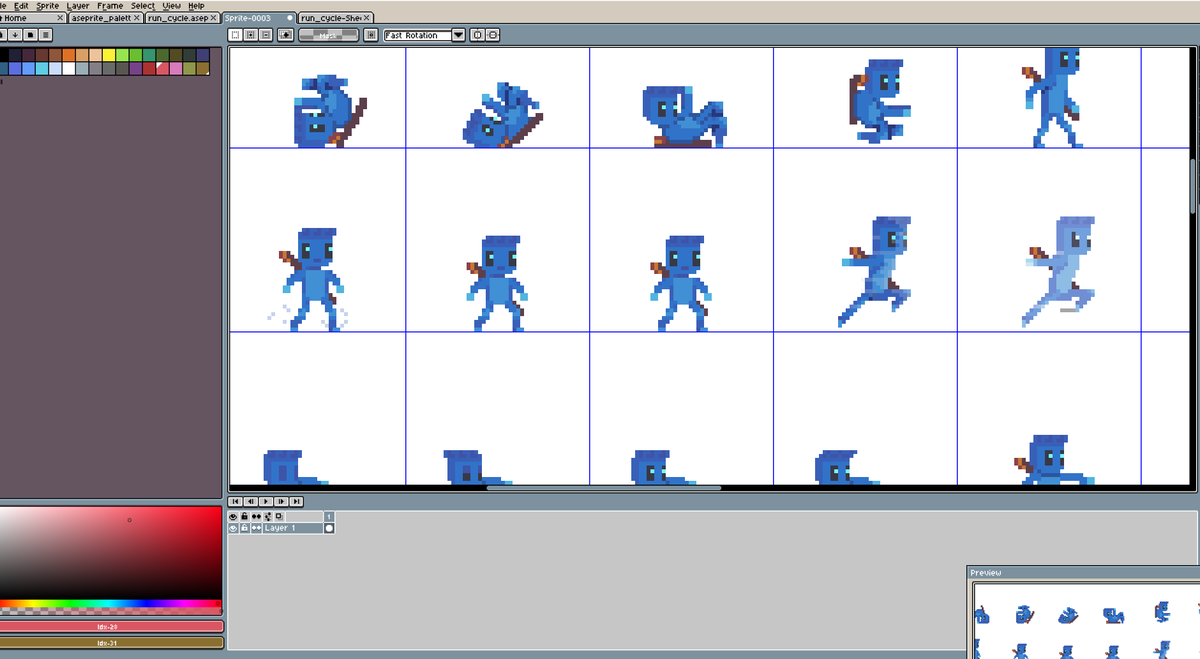Toggle visibility of all layers in header
Screen dimensions: 1200x659
point(233,516)
